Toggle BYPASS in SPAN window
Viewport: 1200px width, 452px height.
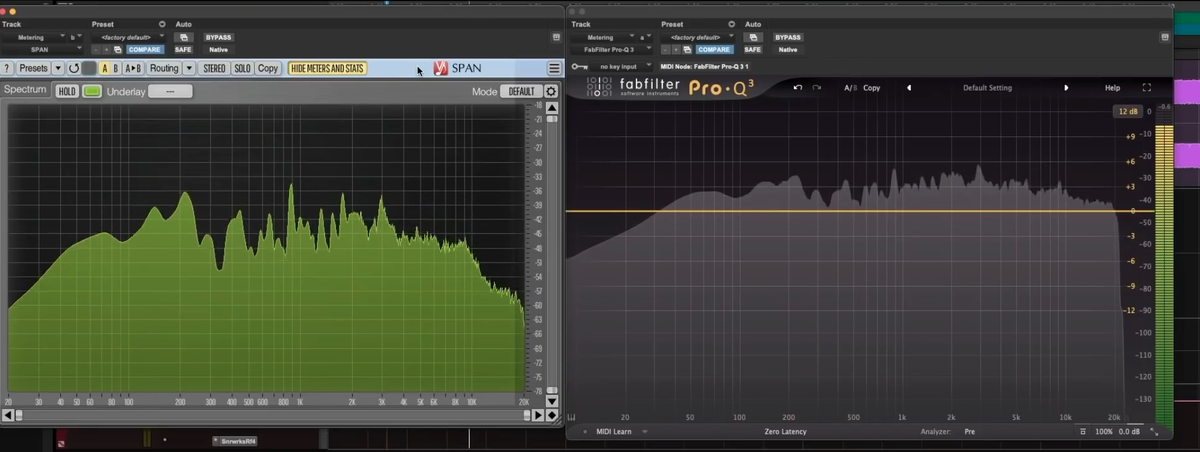click(218, 37)
